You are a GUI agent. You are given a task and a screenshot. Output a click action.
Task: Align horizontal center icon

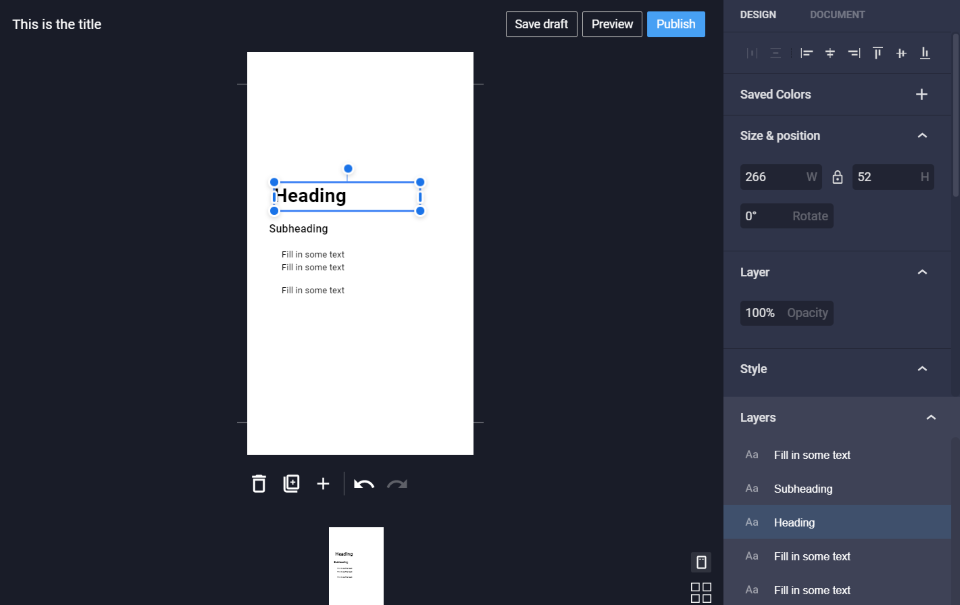pyautogui.click(x=830, y=53)
